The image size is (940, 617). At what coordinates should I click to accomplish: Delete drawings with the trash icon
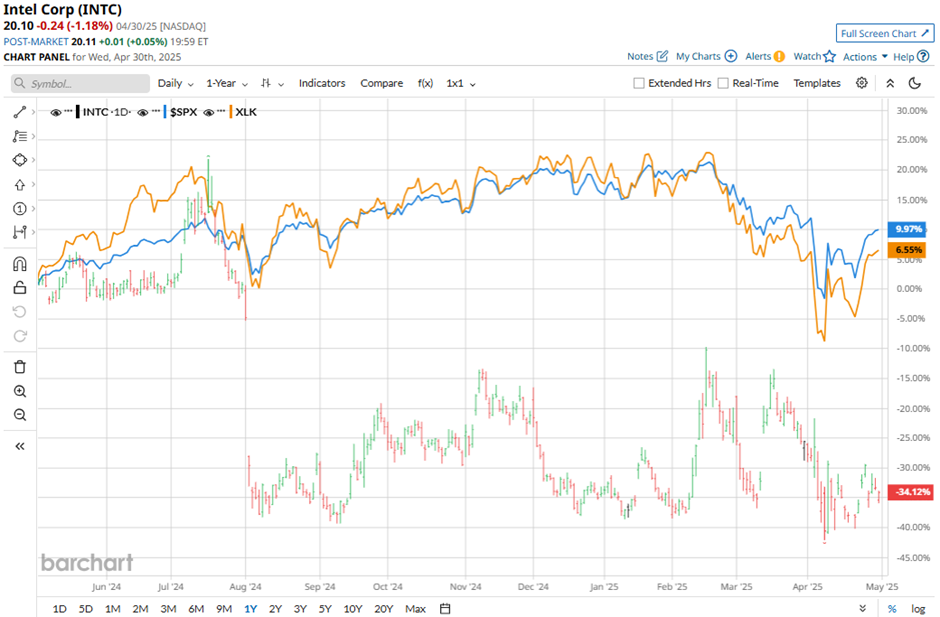point(20,367)
